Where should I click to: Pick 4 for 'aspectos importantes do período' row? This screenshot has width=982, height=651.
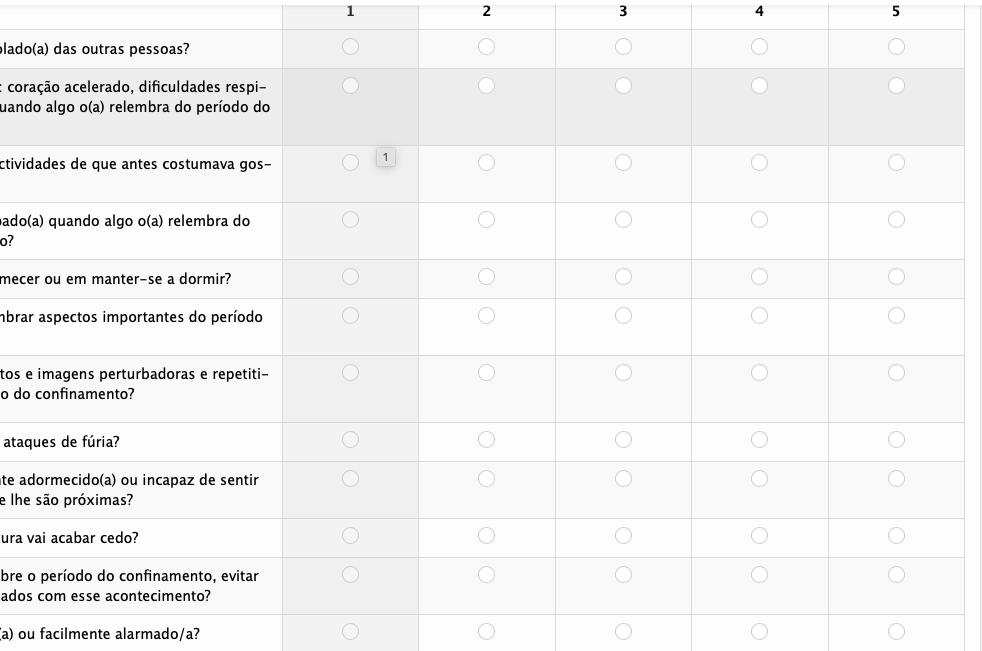(x=759, y=315)
